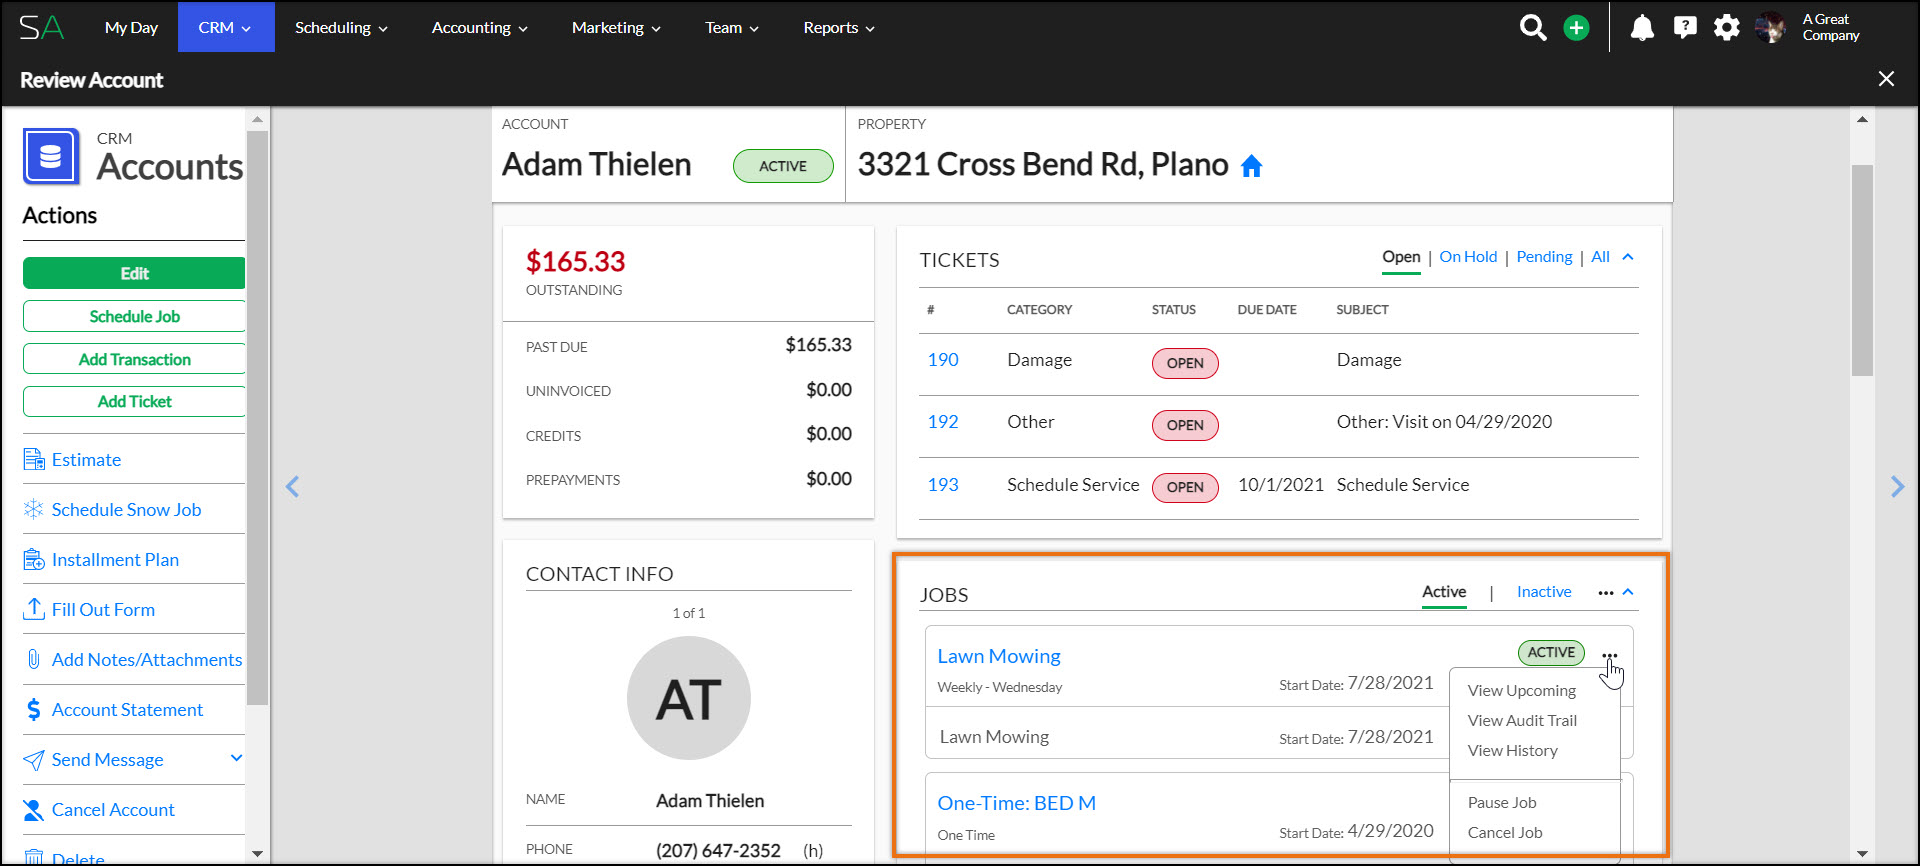Open the search magnifier in top bar
The image size is (1920, 866).
(x=1533, y=27)
